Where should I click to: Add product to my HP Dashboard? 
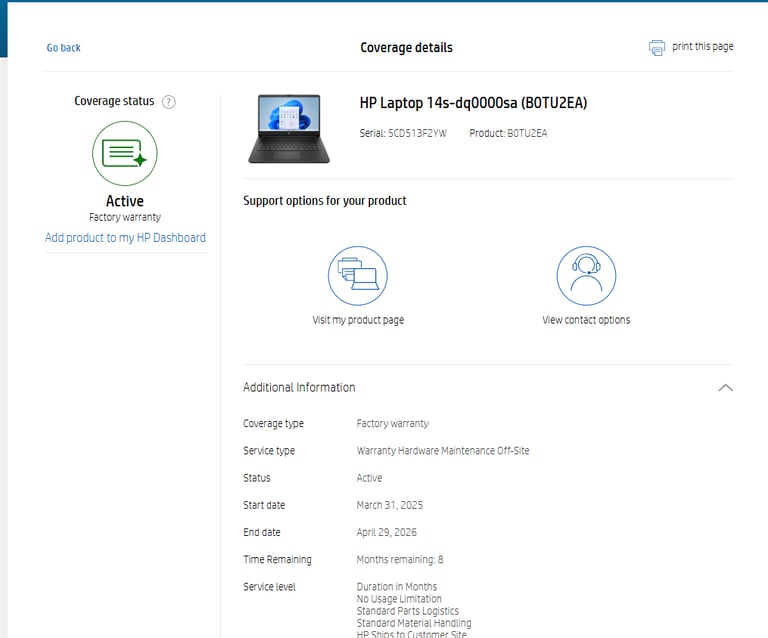click(x=125, y=237)
